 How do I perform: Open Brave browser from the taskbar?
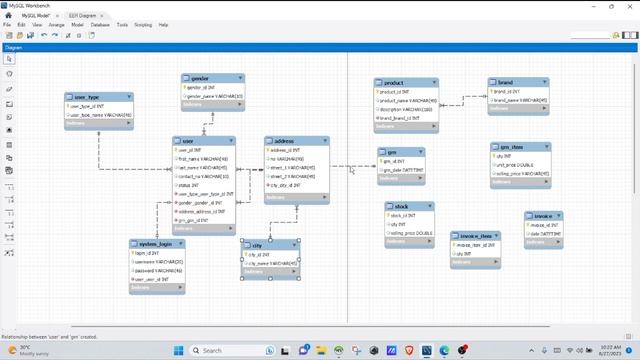point(409,351)
